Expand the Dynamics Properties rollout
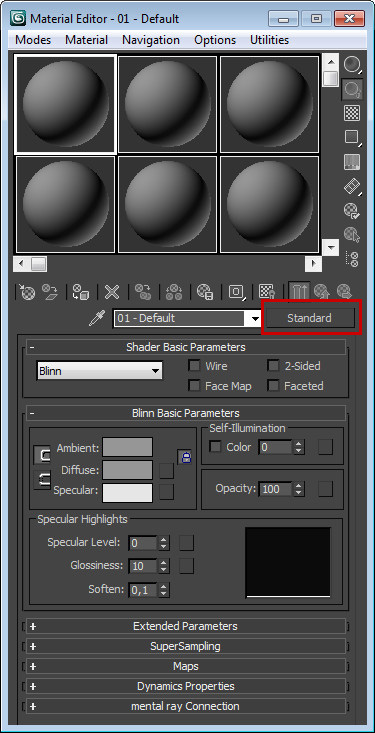Screen dimensions: 375x733 (x=186, y=686)
